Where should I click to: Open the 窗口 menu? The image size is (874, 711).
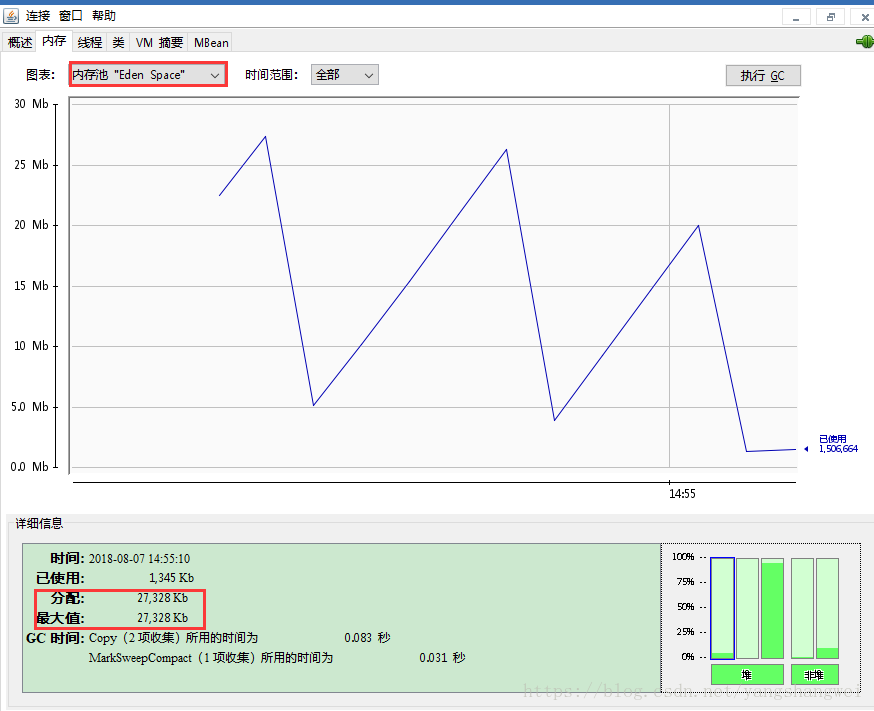click(71, 16)
